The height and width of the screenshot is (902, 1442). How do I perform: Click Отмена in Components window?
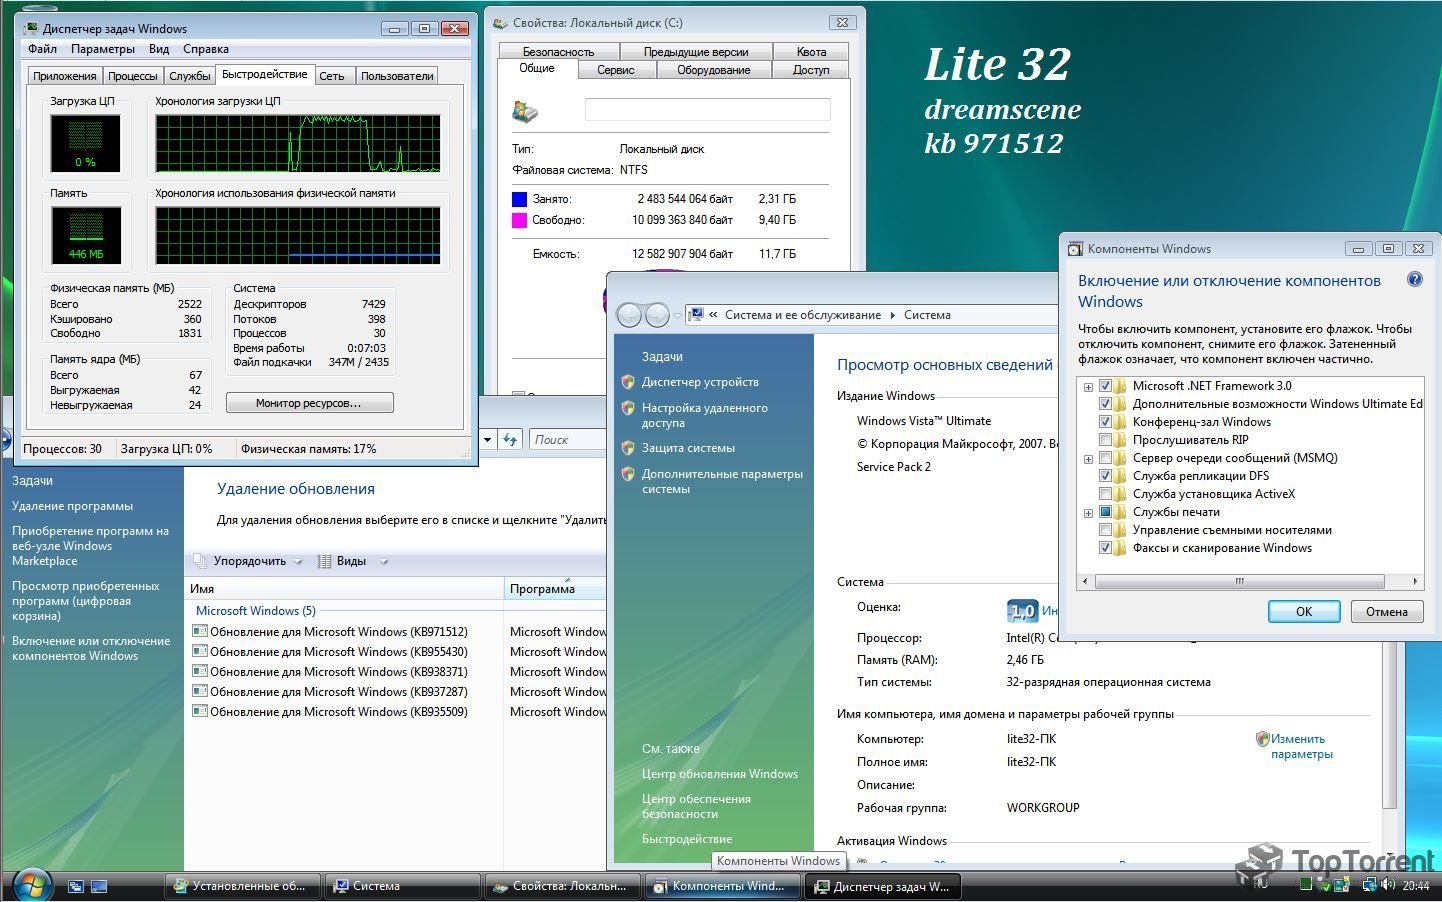(x=1387, y=611)
